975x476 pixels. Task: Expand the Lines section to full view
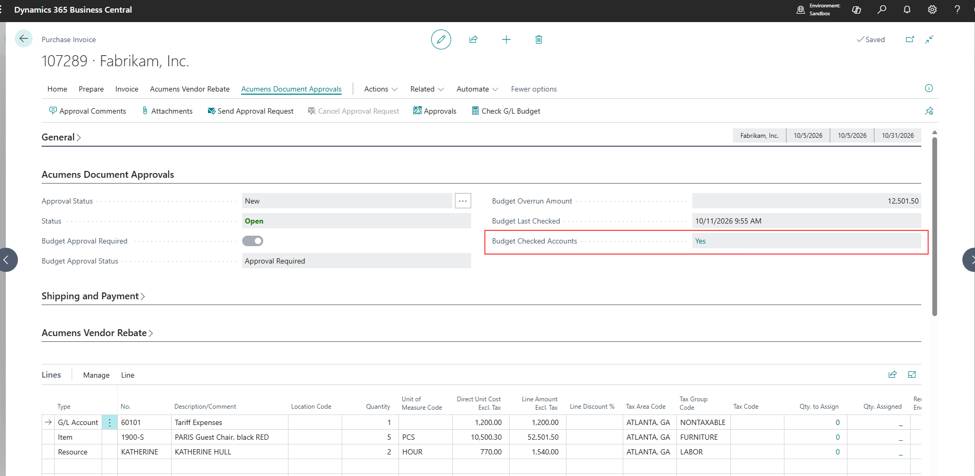coord(912,375)
